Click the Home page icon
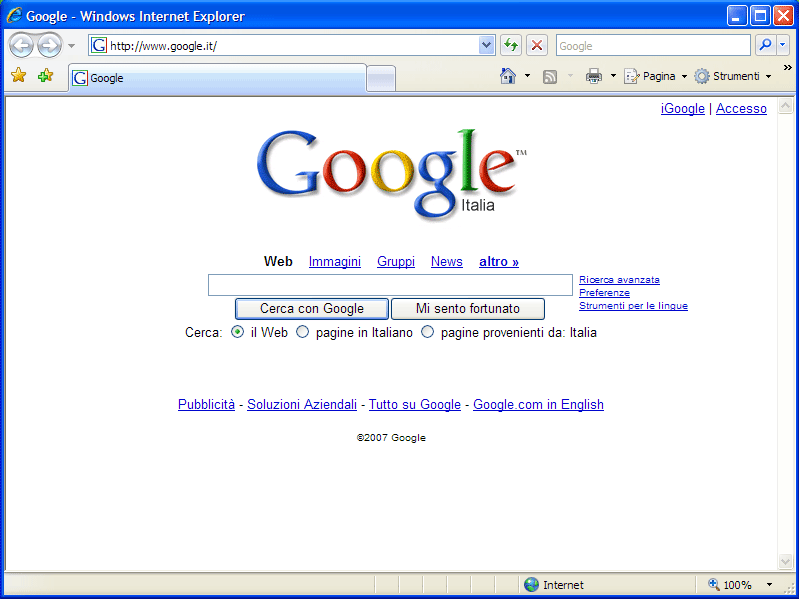799x599 pixels. [x=508, y=76]
